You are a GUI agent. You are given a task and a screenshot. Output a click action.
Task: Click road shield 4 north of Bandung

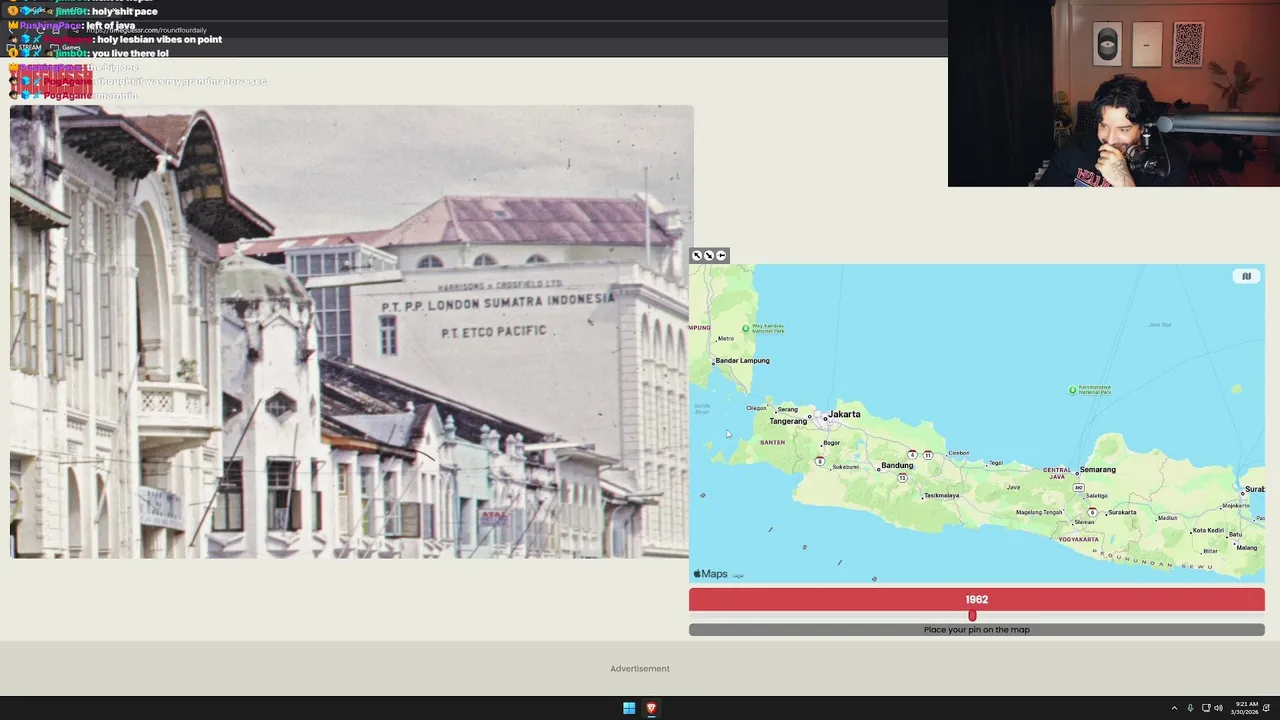click(912, 455)
